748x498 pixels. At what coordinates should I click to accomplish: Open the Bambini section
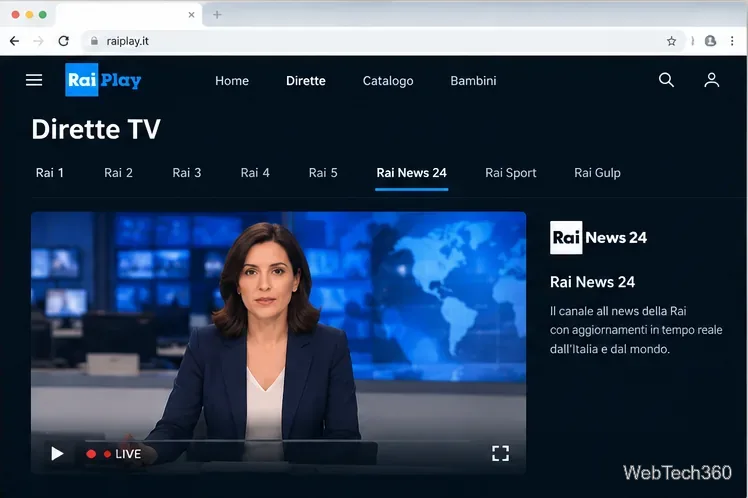click(473, 81)
